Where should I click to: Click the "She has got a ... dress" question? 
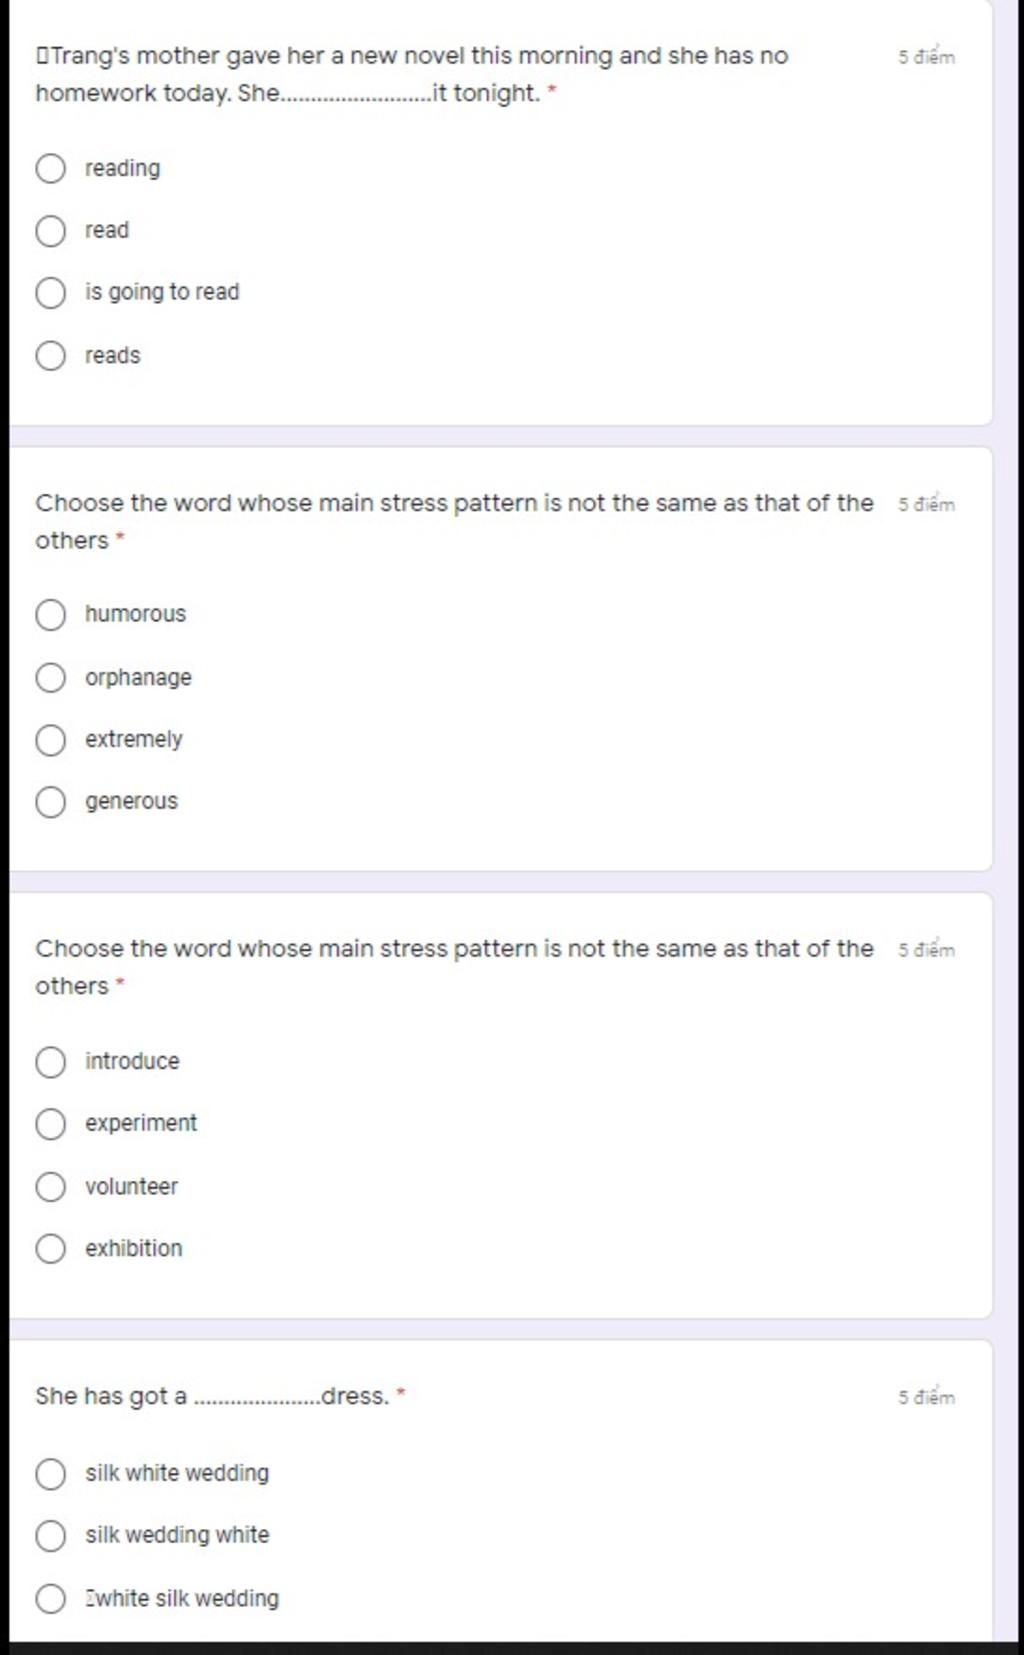click(215, 1396)
